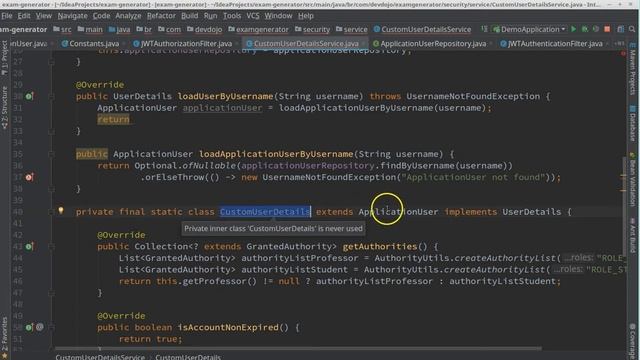
Task: Click CustomUserDetailsService in navigation bar
Action: coord(422,29)
